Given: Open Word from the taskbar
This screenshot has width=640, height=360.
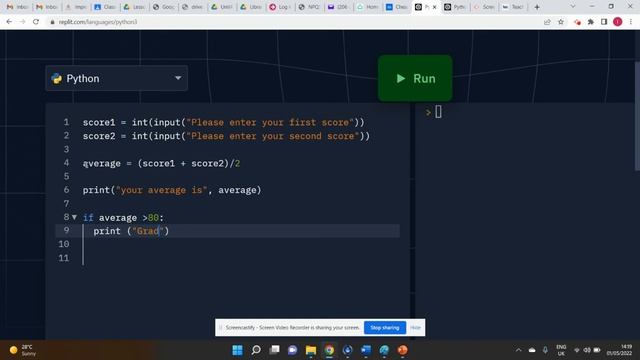Looking at the screenshot, I should click(366, 350).
